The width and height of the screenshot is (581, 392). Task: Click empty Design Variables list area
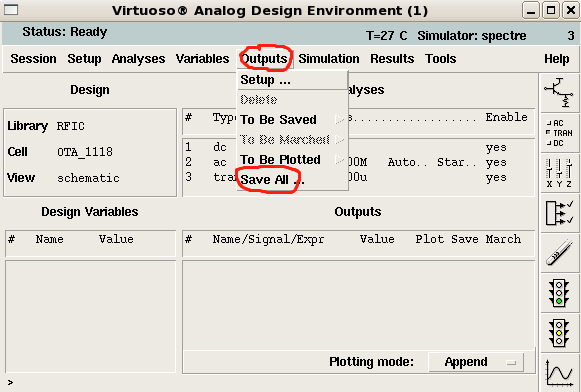point(90,316)
